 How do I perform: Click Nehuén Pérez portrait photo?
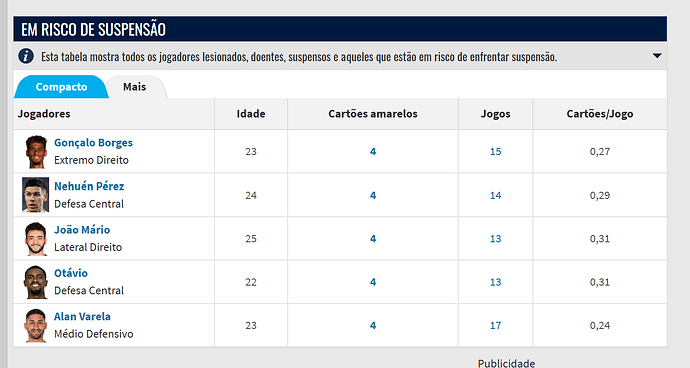36,195
